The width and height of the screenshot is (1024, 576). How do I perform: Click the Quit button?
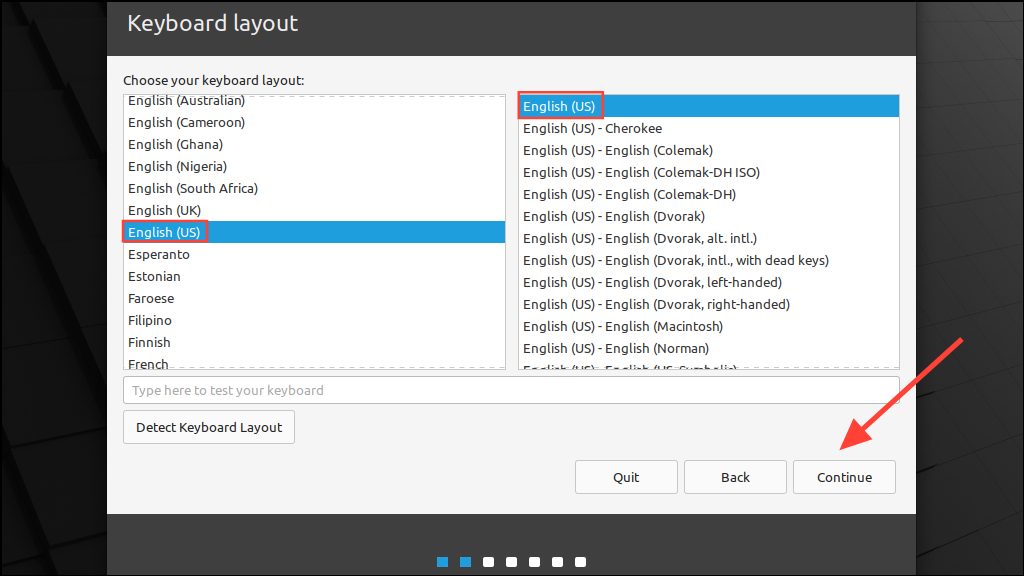tap(626, 477)
